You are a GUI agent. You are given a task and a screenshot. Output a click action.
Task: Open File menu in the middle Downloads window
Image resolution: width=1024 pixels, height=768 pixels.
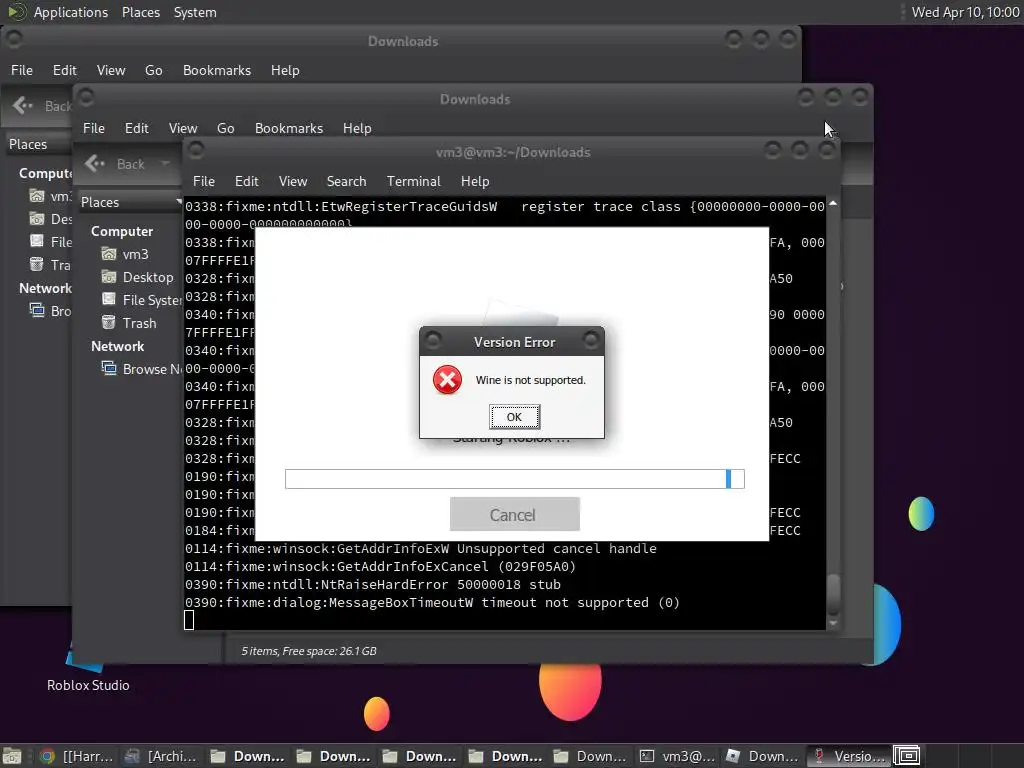click(93, 128)
